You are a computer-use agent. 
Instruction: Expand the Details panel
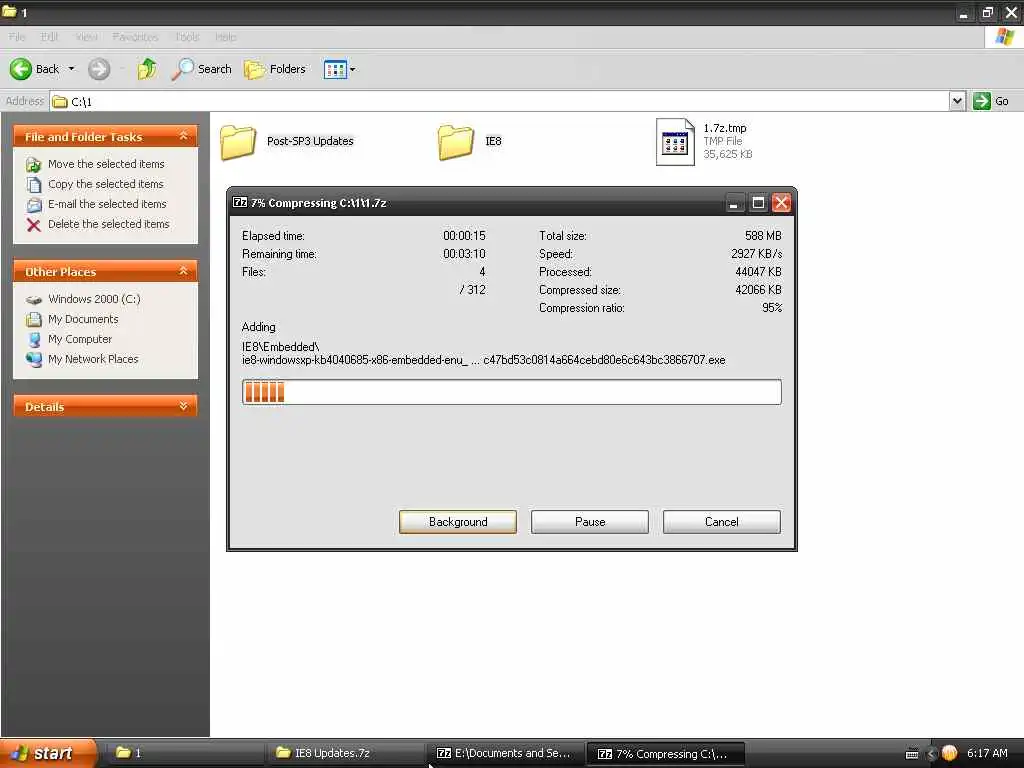[x=184, y=406]
